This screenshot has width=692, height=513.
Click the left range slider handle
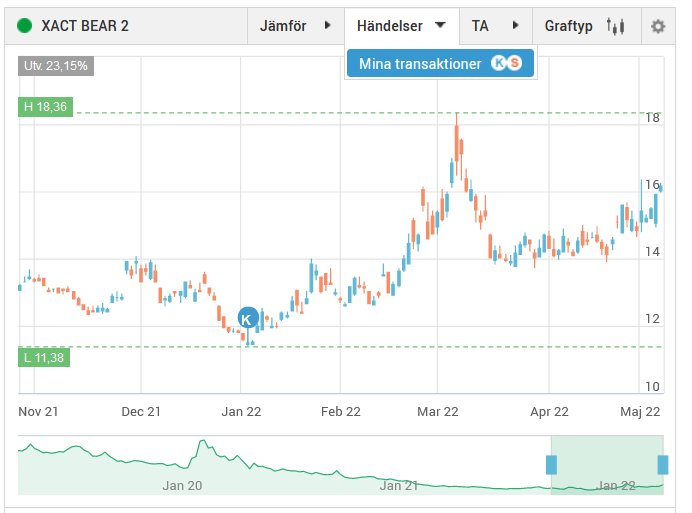(551, 465)
